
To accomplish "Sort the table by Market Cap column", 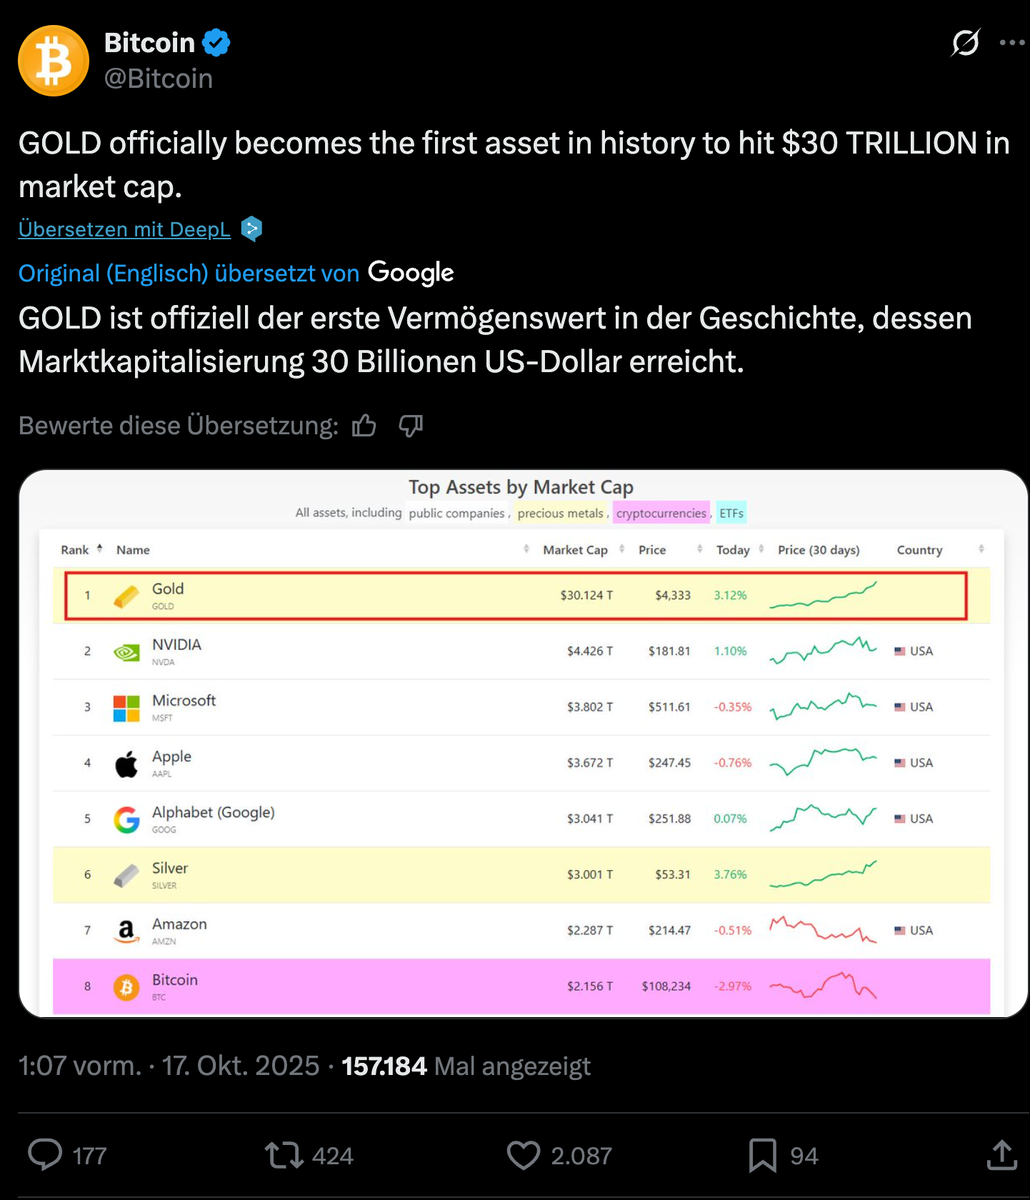I will (x=575, y=550).
